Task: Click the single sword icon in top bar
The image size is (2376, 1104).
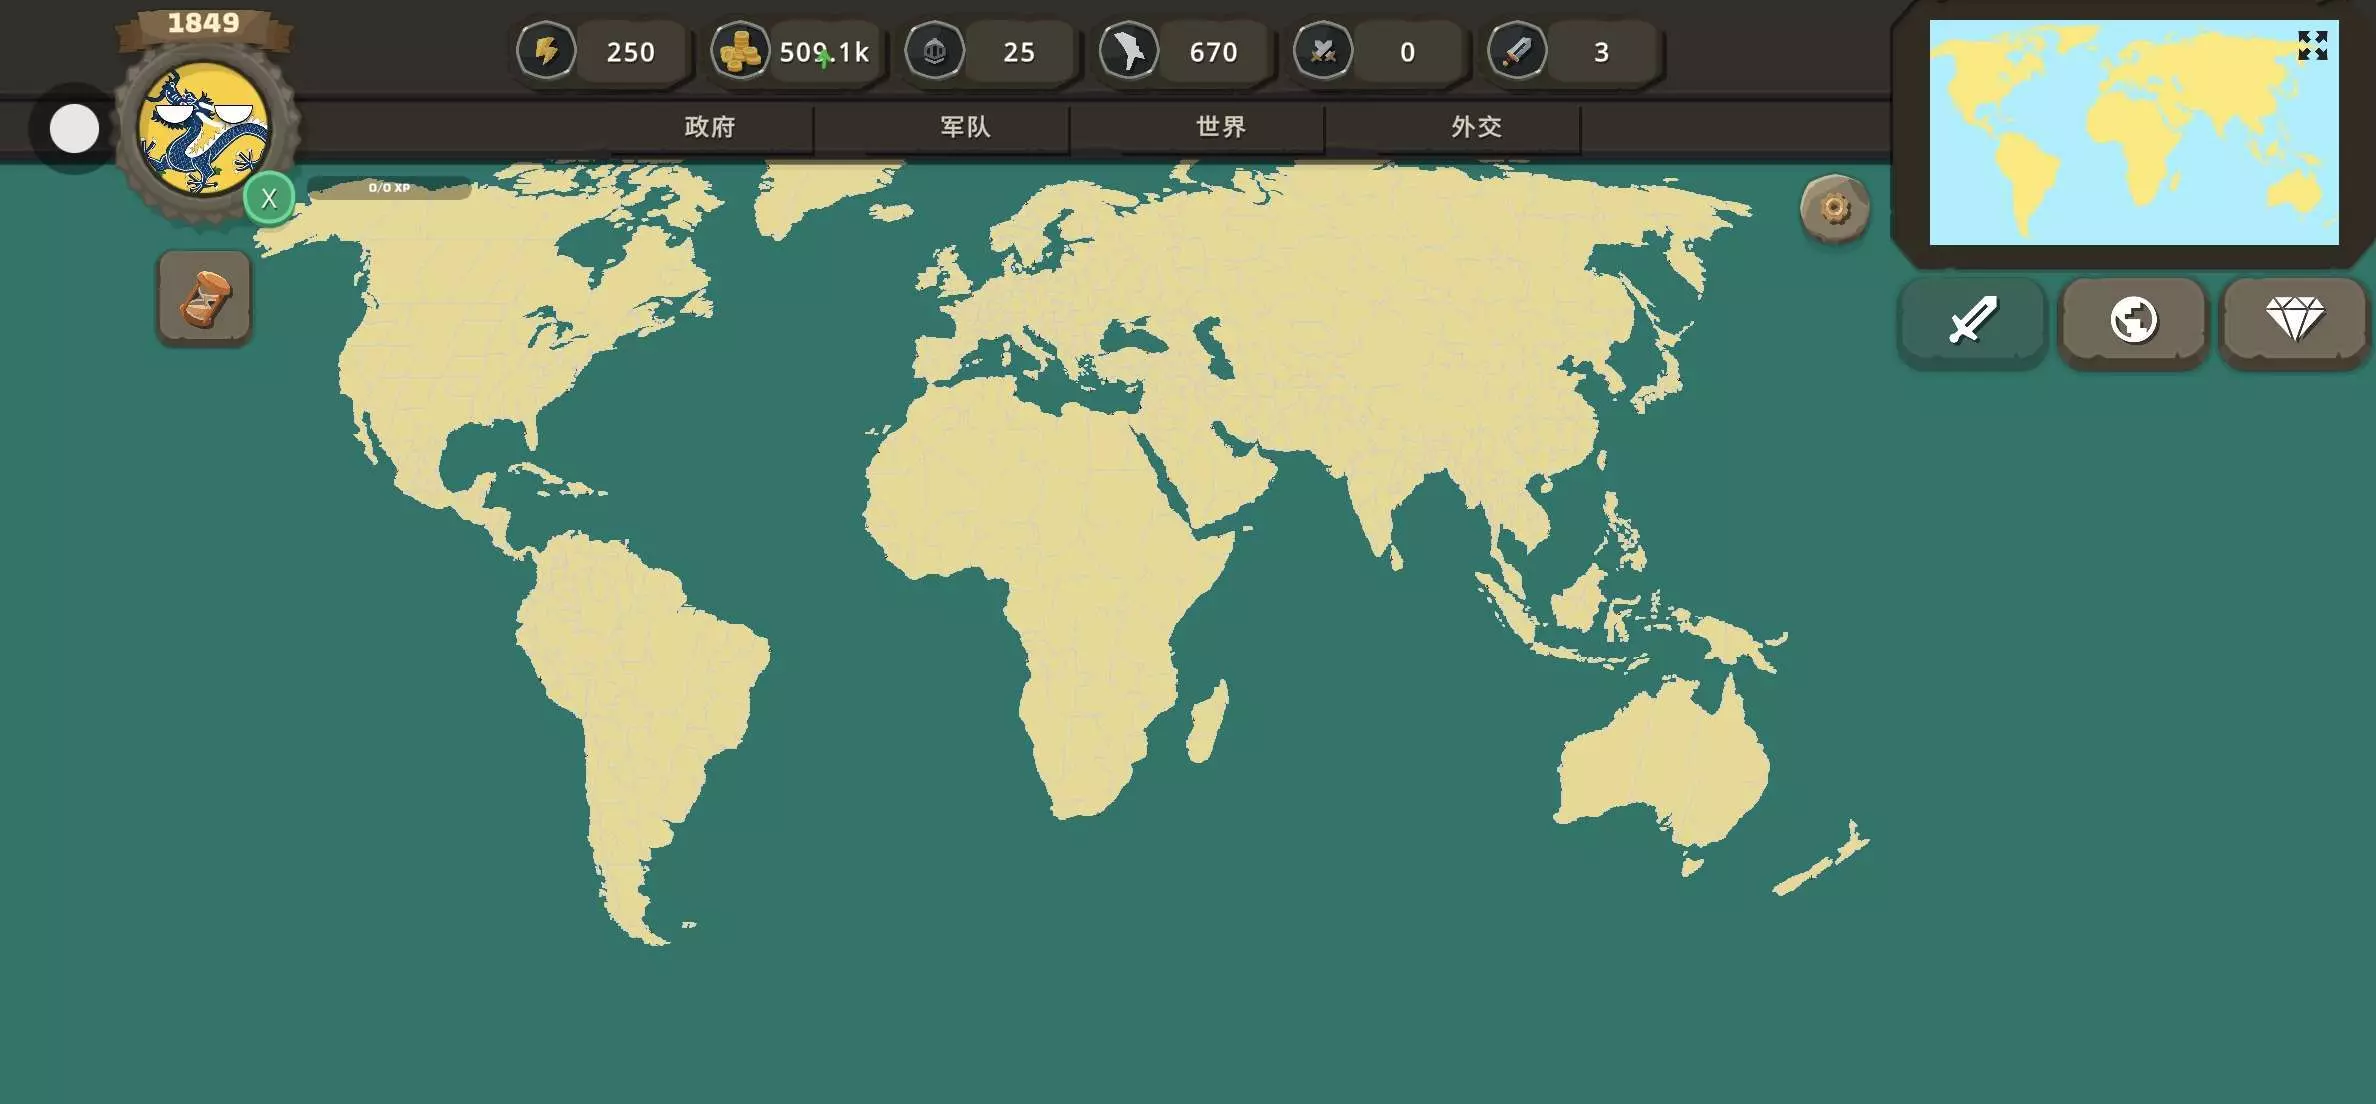Action: (x=1516, y=51)
